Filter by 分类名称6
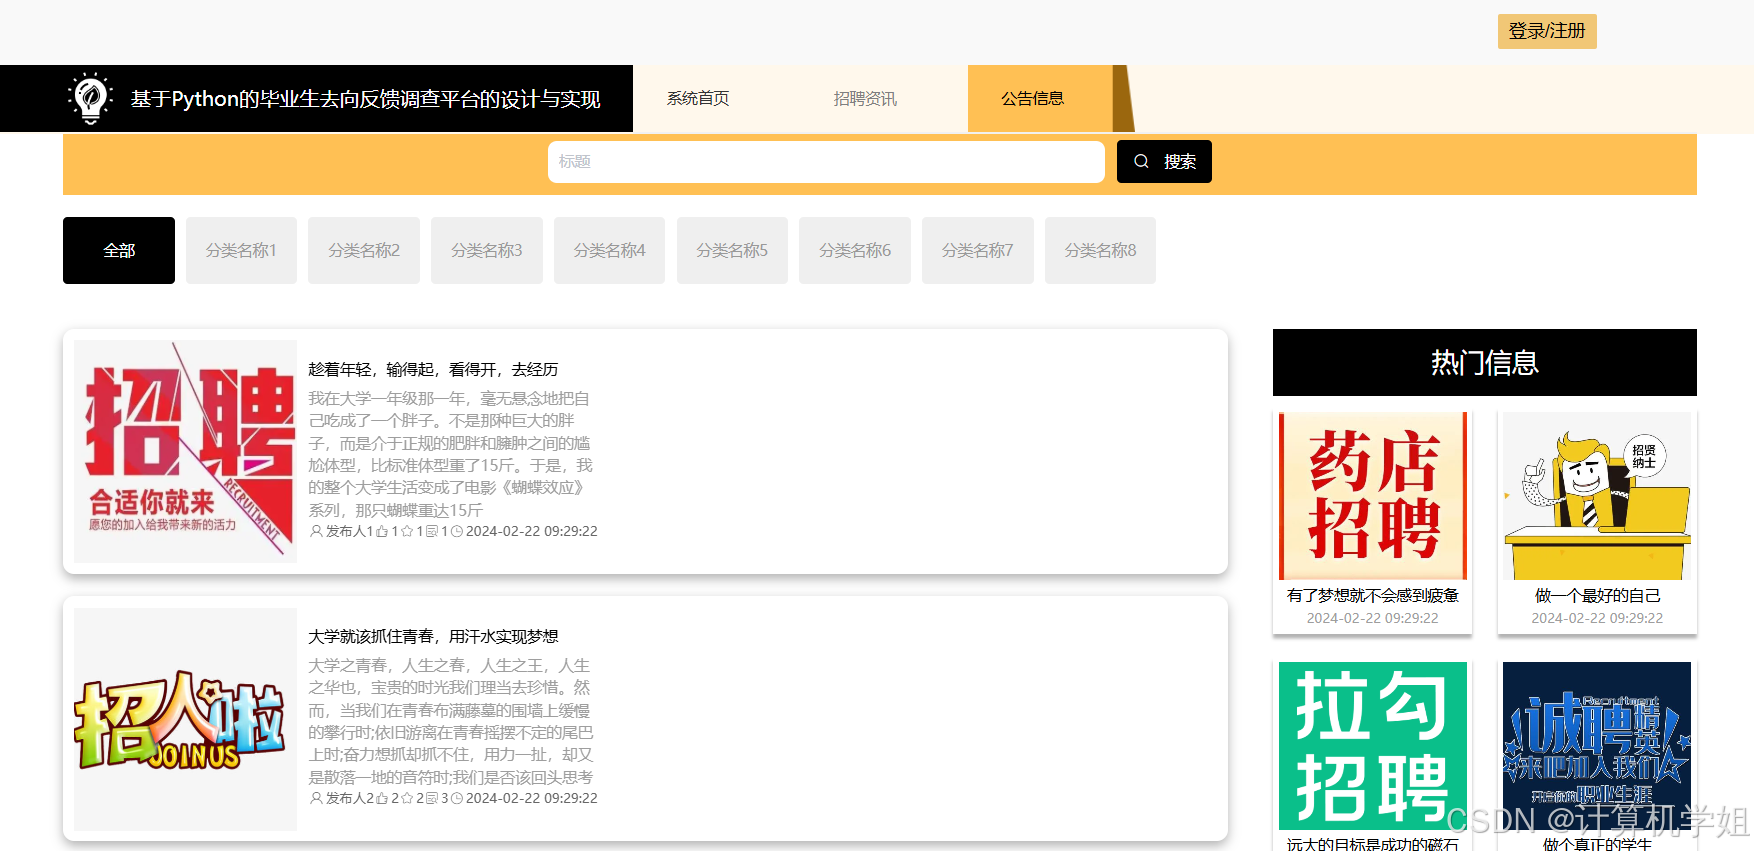Image resolution: width=1754 pixels, height=851 pixels. 855,250
